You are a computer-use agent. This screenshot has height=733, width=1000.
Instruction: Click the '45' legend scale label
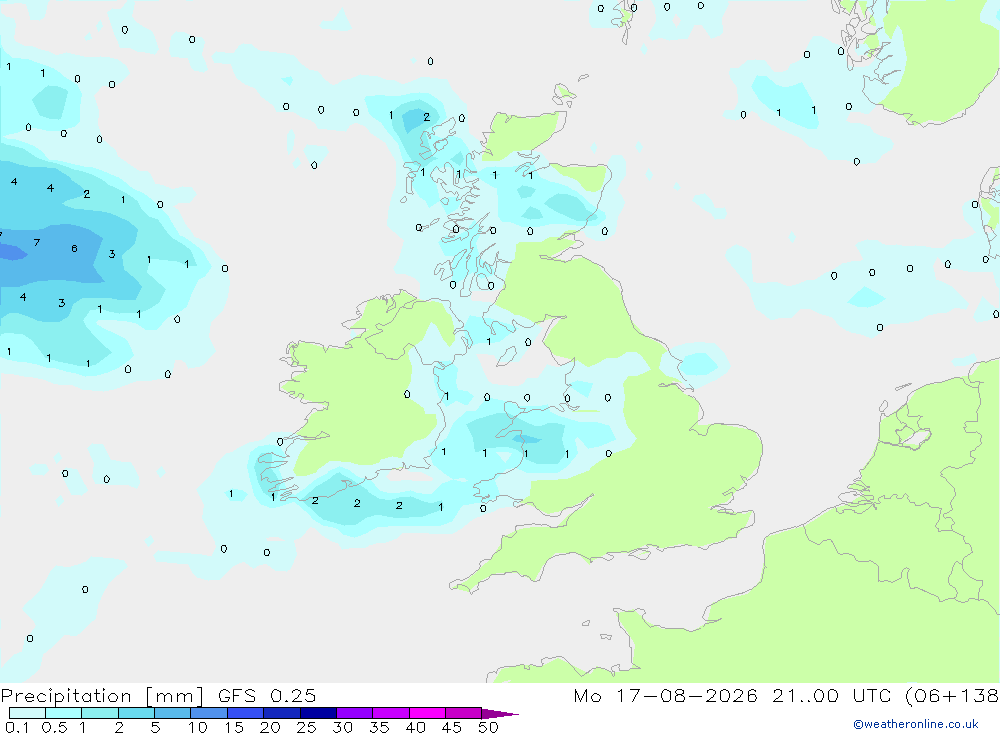pyautogui.click(x=452, y=727)
